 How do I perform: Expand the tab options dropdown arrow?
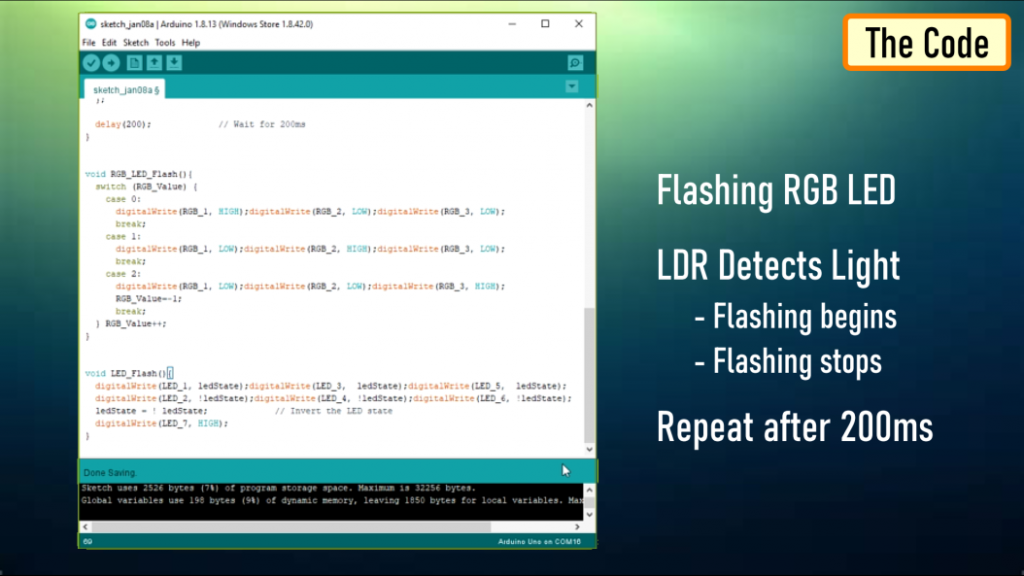click(572, 87)
